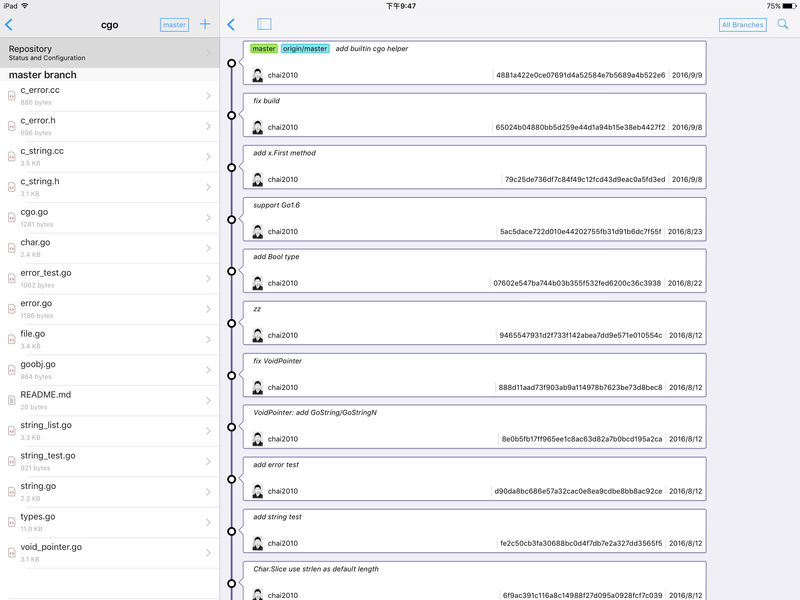The height and width of the screenshot is (600, 800).
Task: Tap the battery indicator in status bar
Action: coord(789,6)
